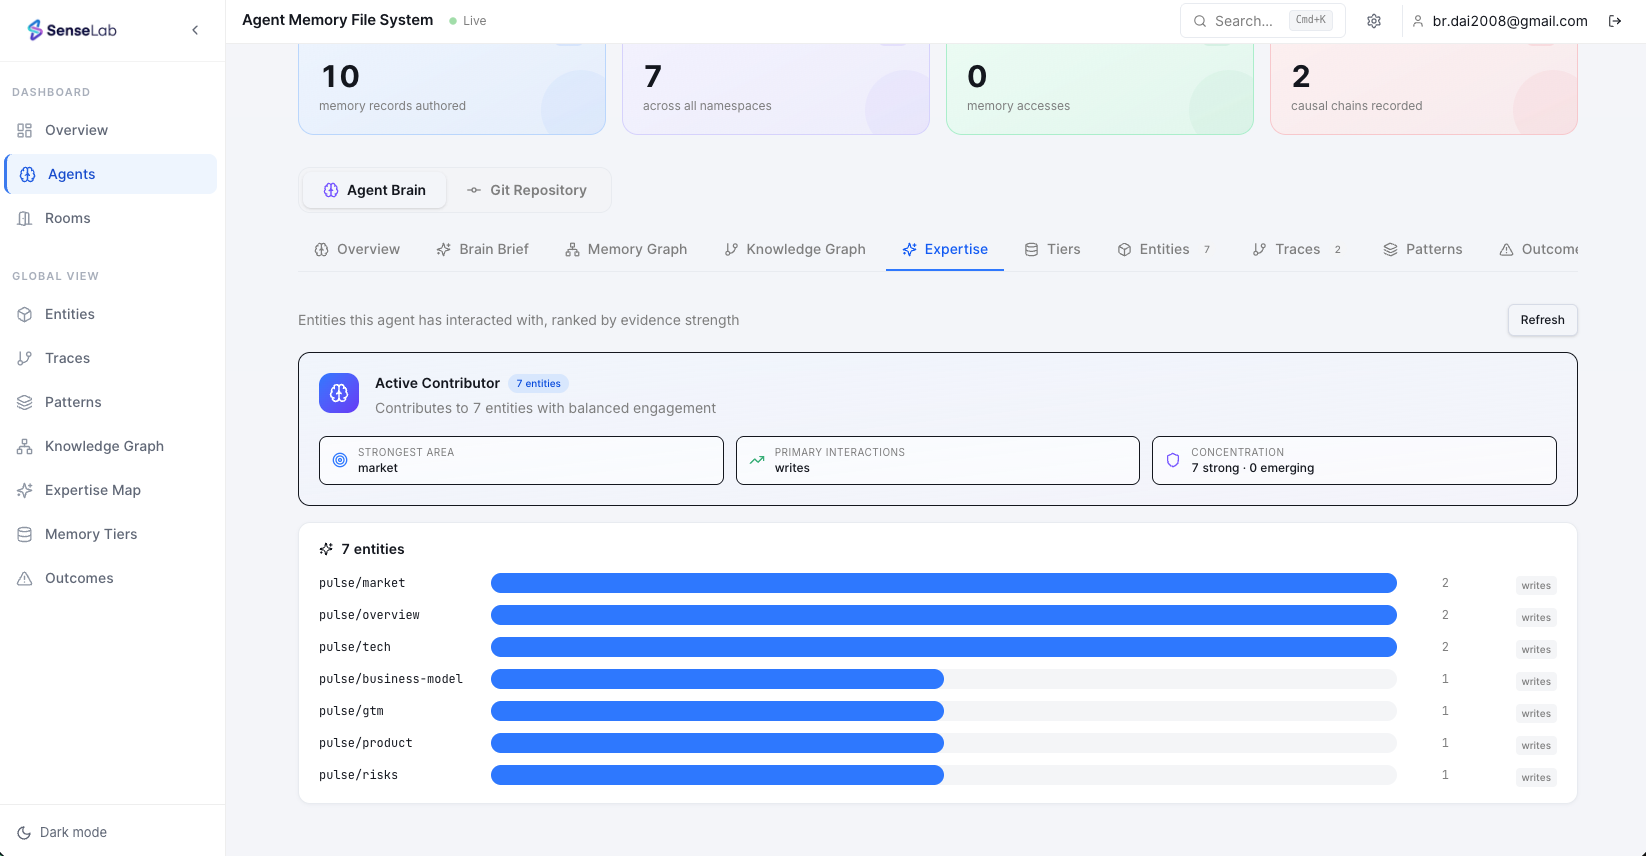Click the sidebar Traces branch icon
Screen dimensions: 1646x856
coord(25,358)
